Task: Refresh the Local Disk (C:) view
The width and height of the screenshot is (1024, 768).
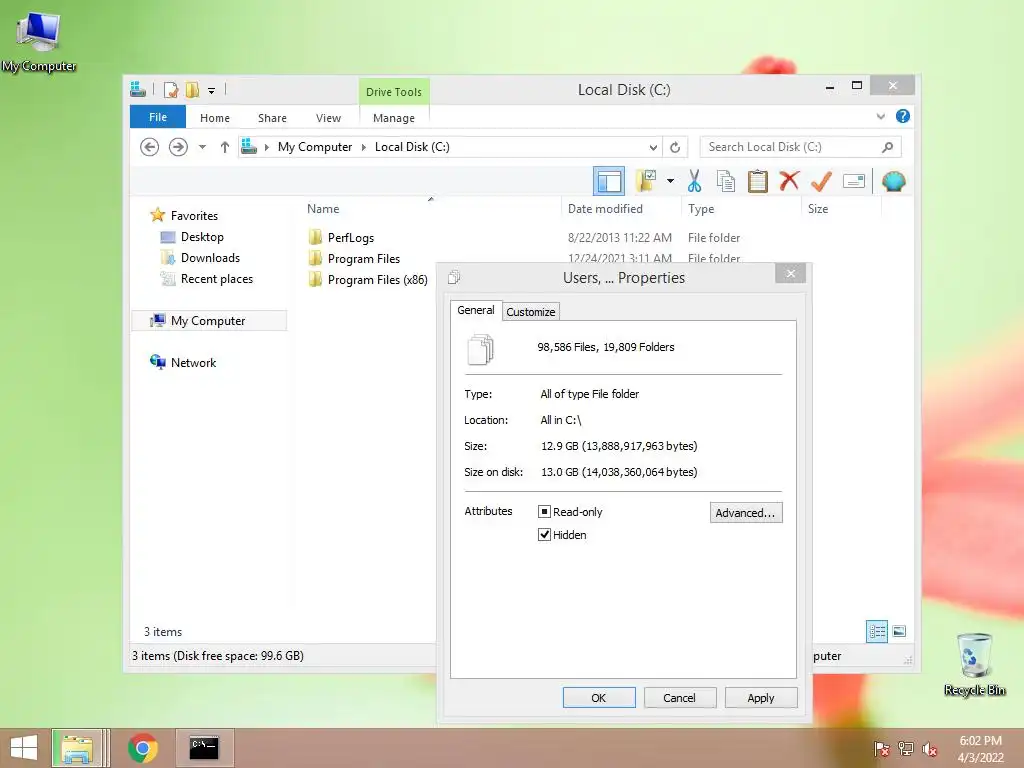Action: pyautogui.click(x=675, y=148)
